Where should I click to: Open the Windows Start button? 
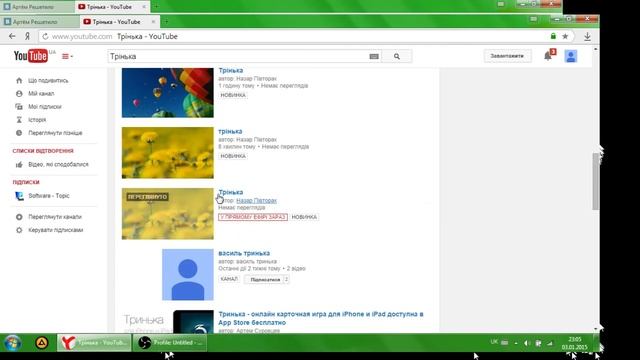click(x=13, y=342)
